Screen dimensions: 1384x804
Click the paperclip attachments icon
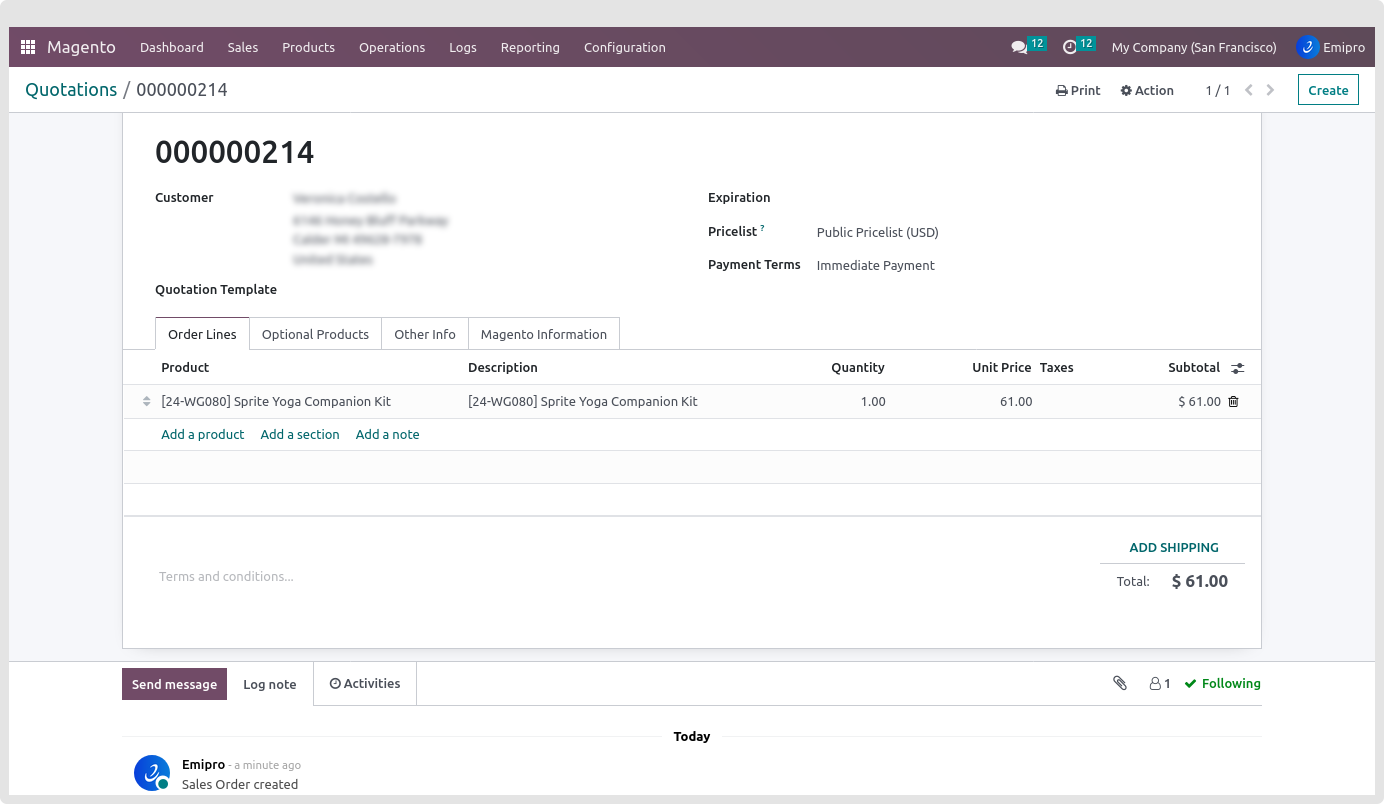click(x=1120, y=683)
